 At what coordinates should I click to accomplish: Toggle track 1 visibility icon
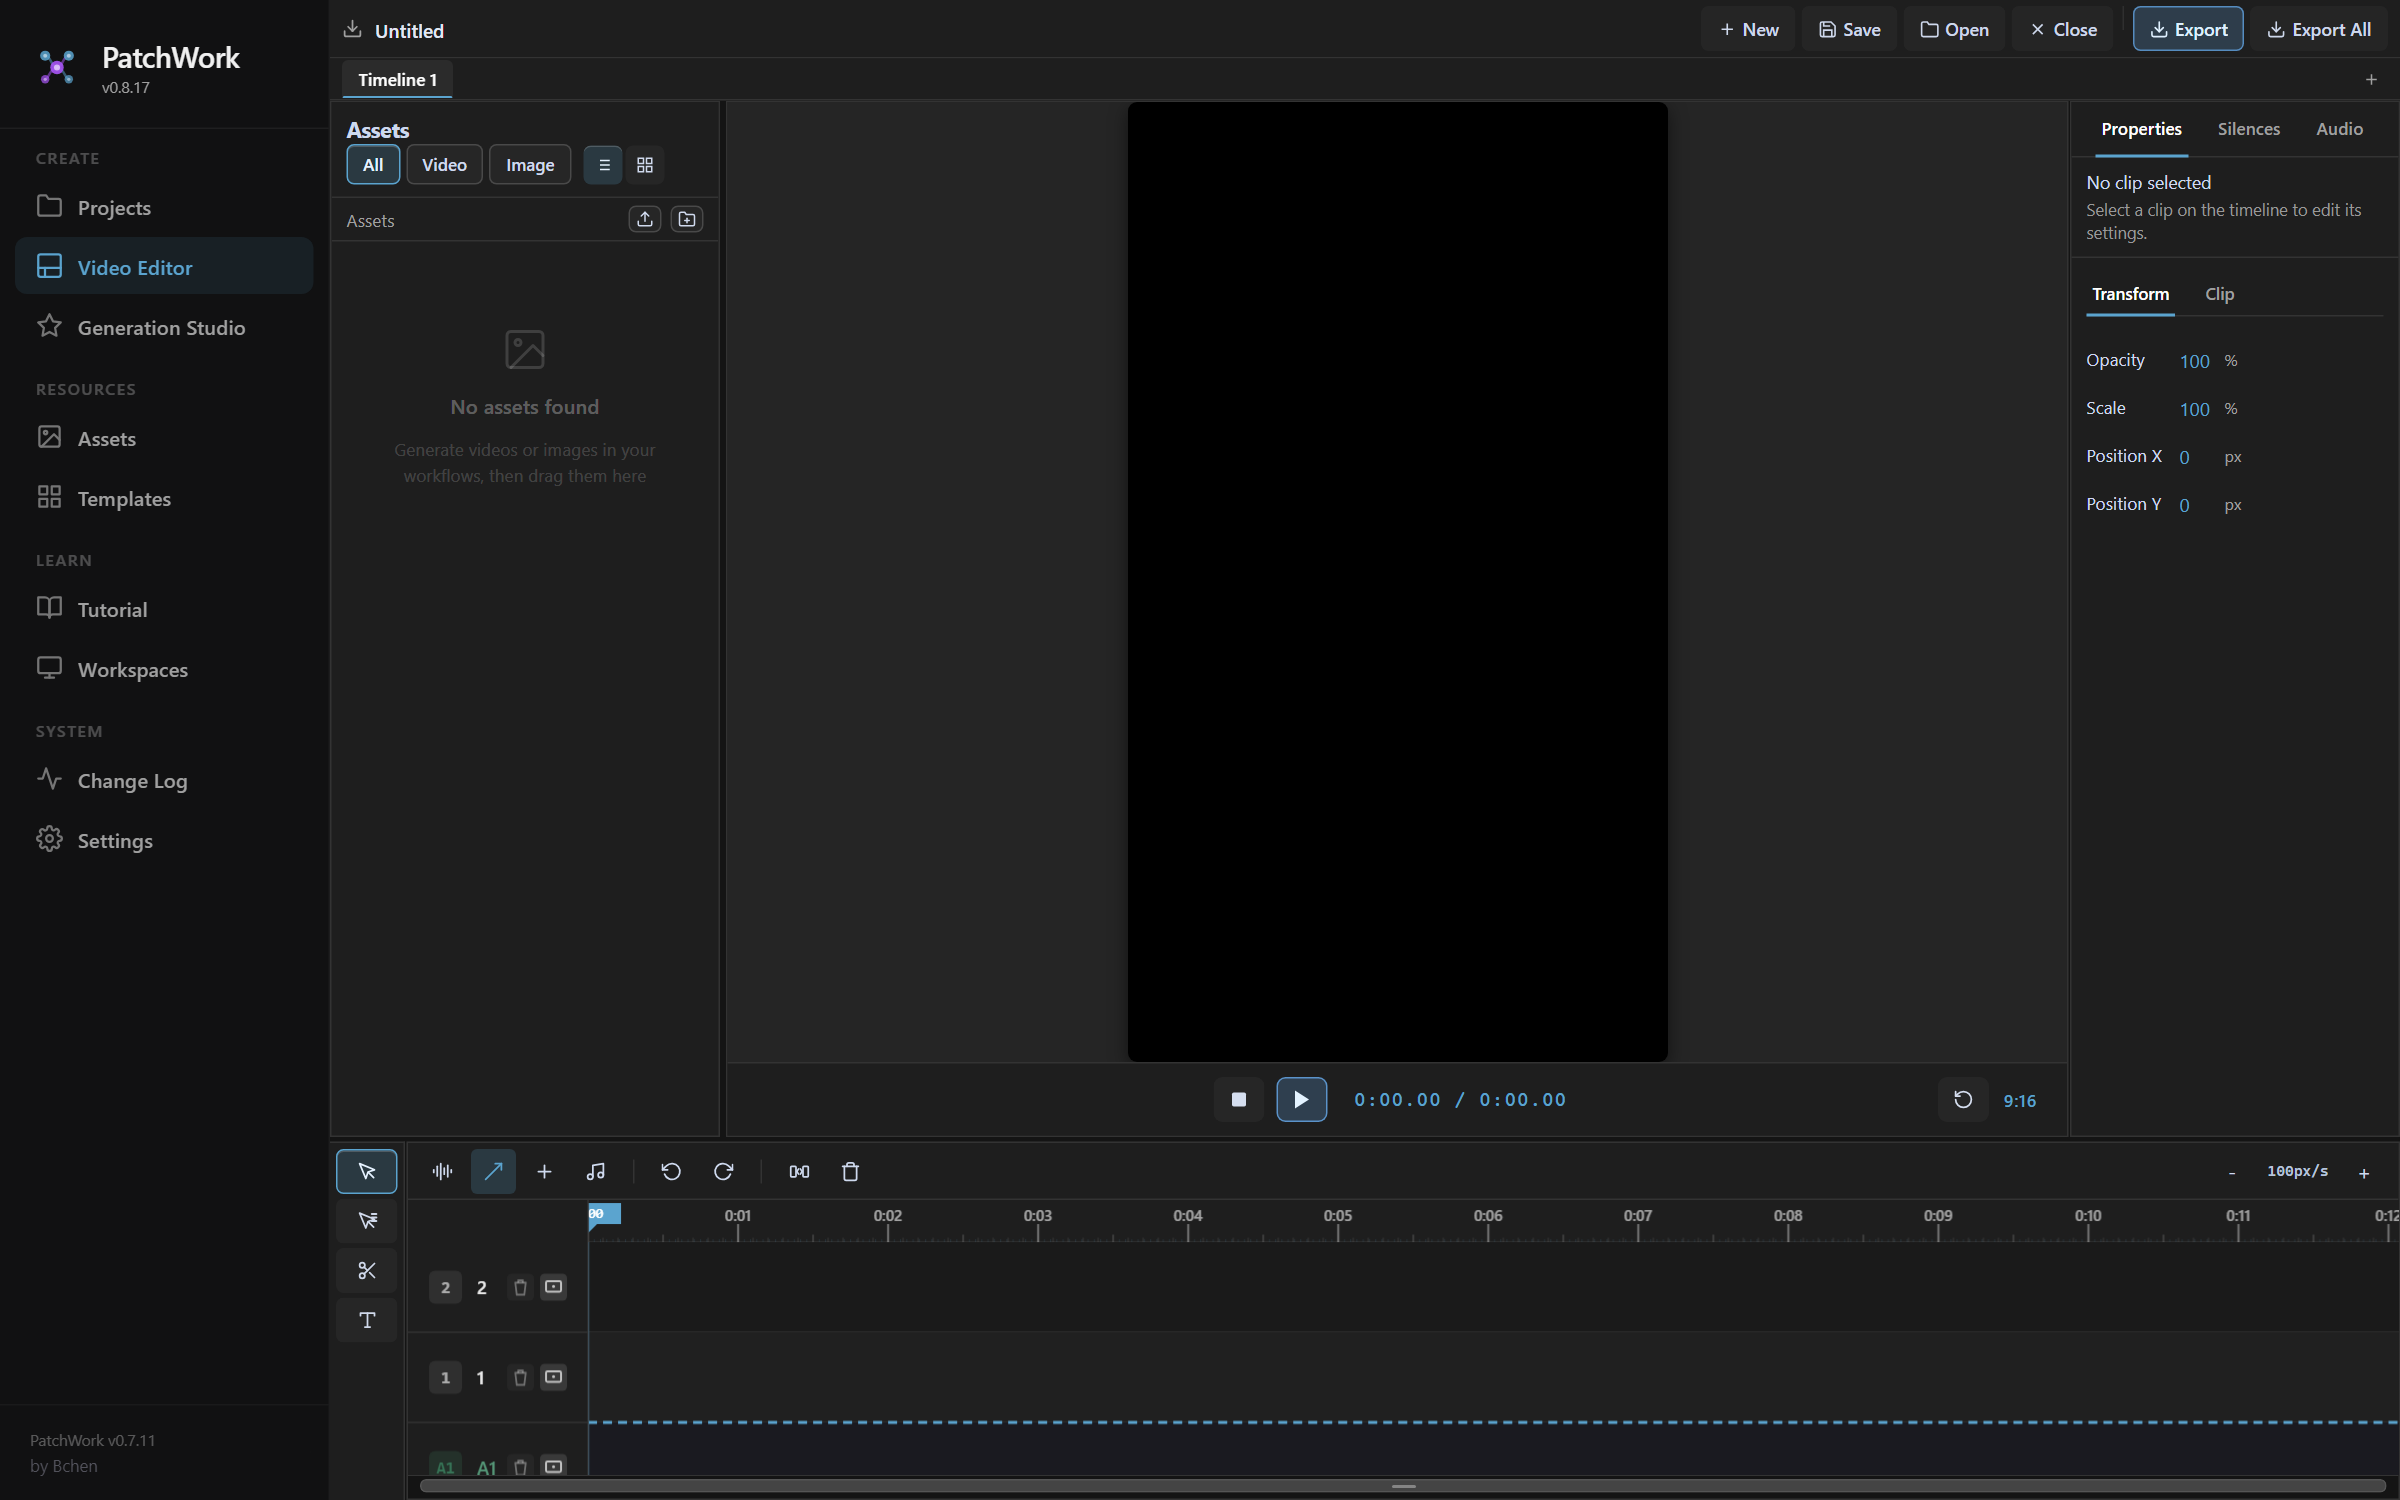553,1377
